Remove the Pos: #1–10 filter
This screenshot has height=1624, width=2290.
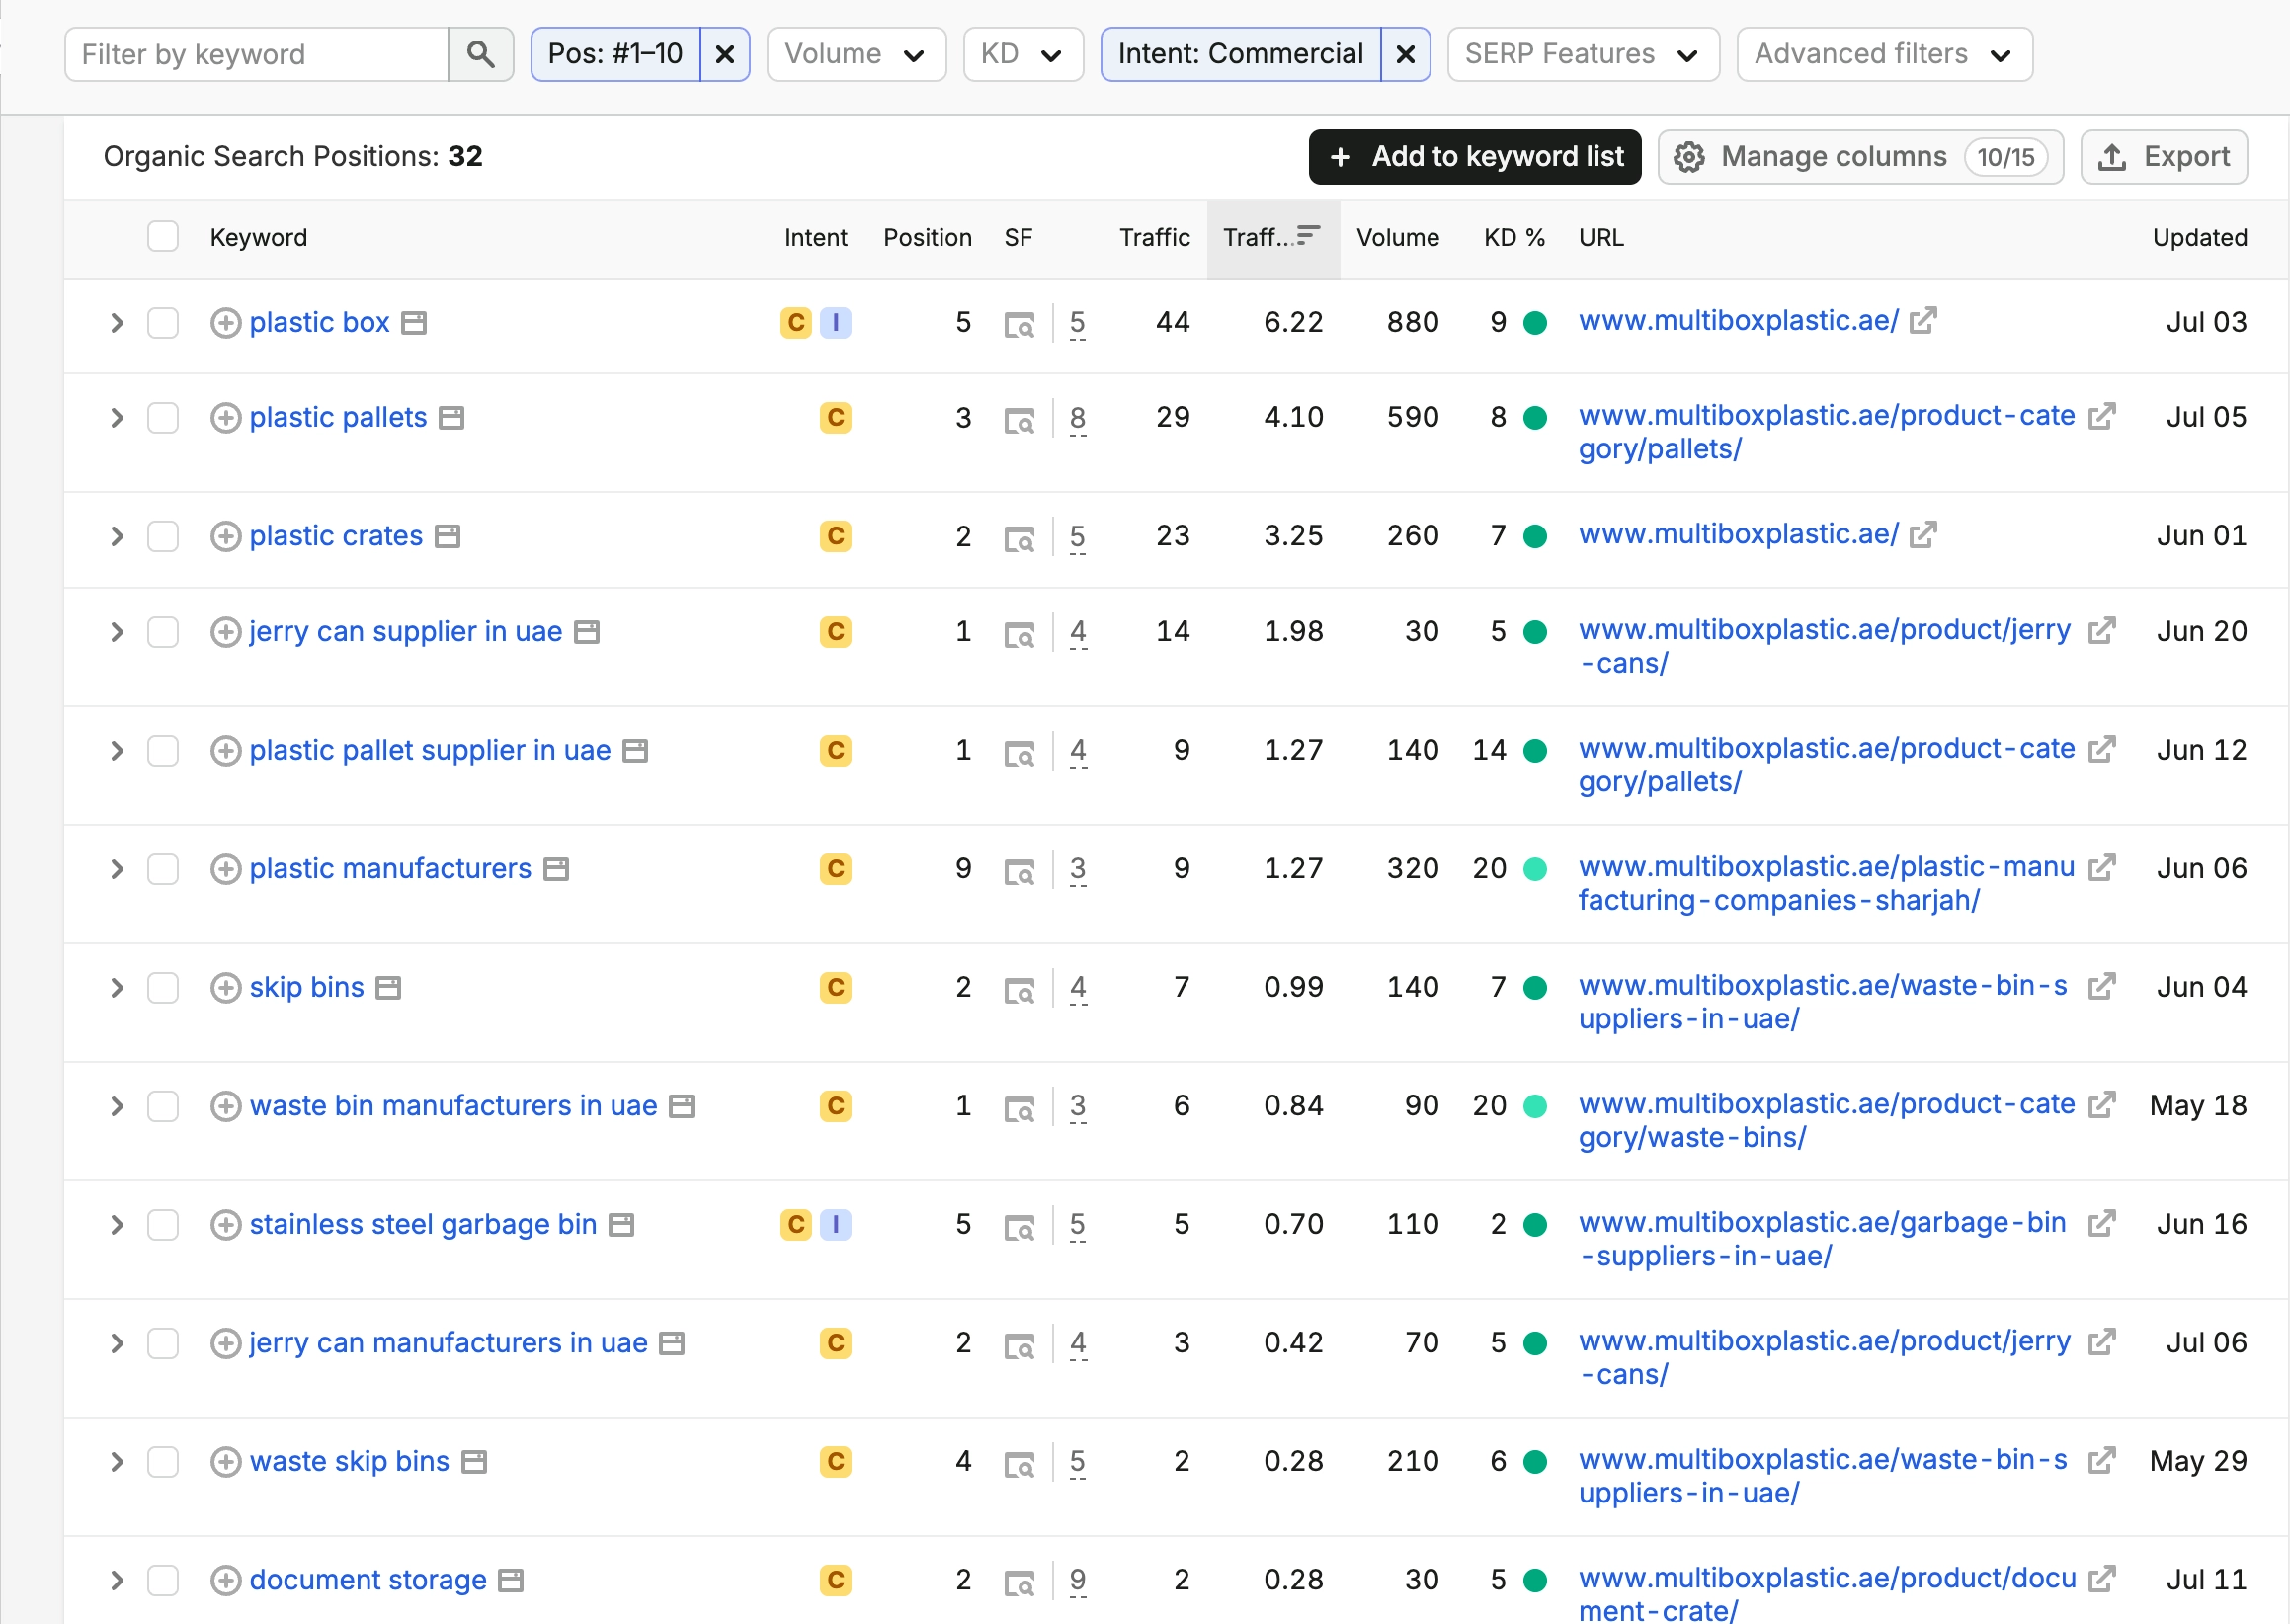coord(725,54)
